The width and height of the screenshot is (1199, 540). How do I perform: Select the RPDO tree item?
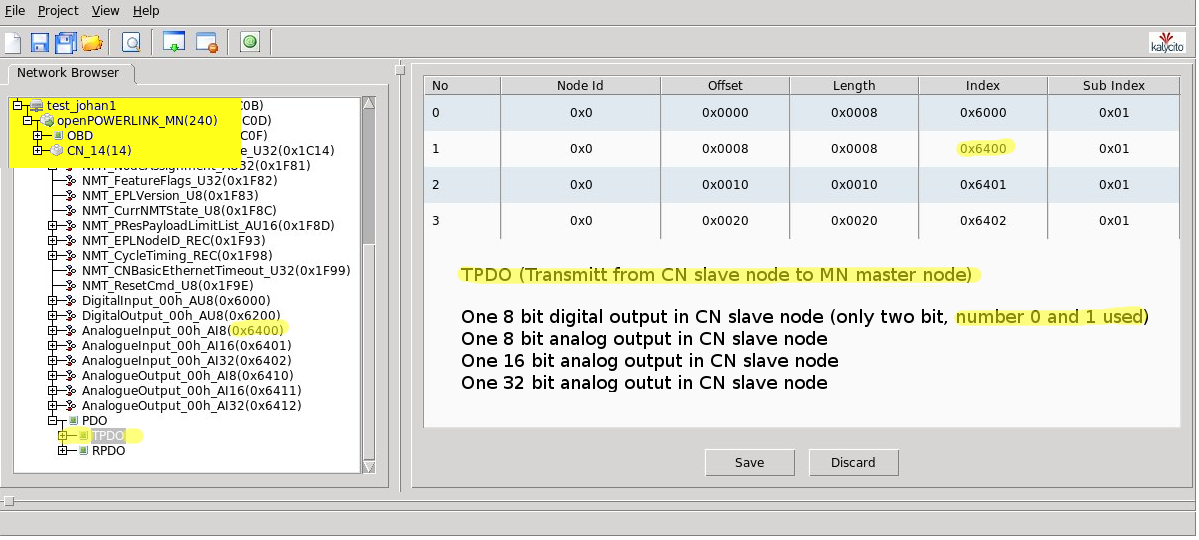pyautogui.click(x=109, y=451)
